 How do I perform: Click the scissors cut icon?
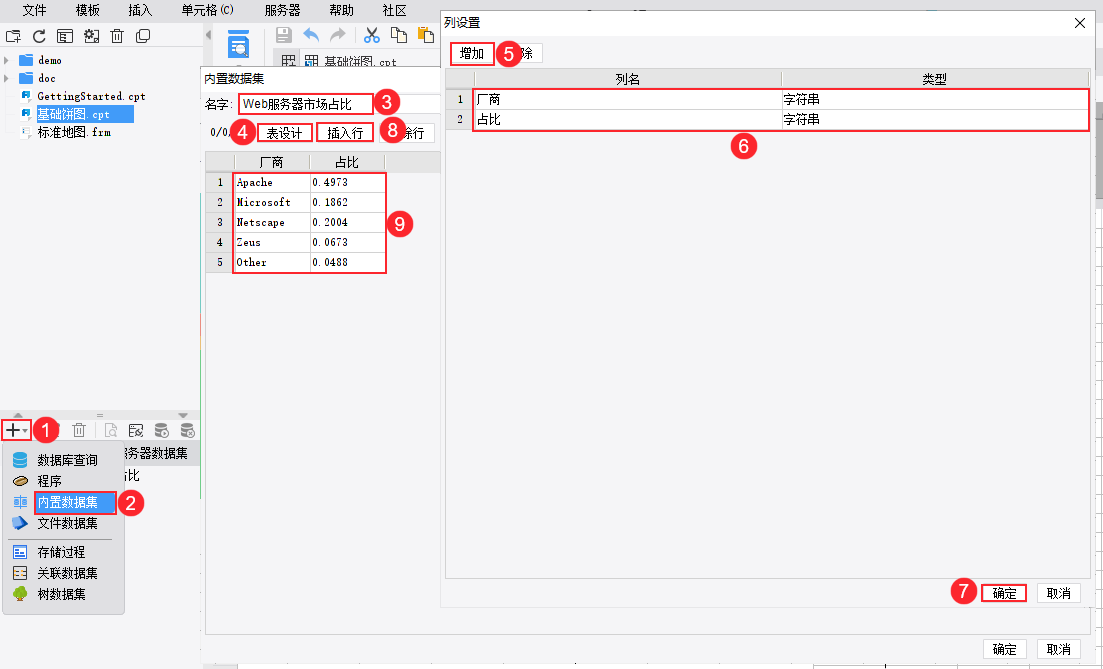click(x=372, y=34)
